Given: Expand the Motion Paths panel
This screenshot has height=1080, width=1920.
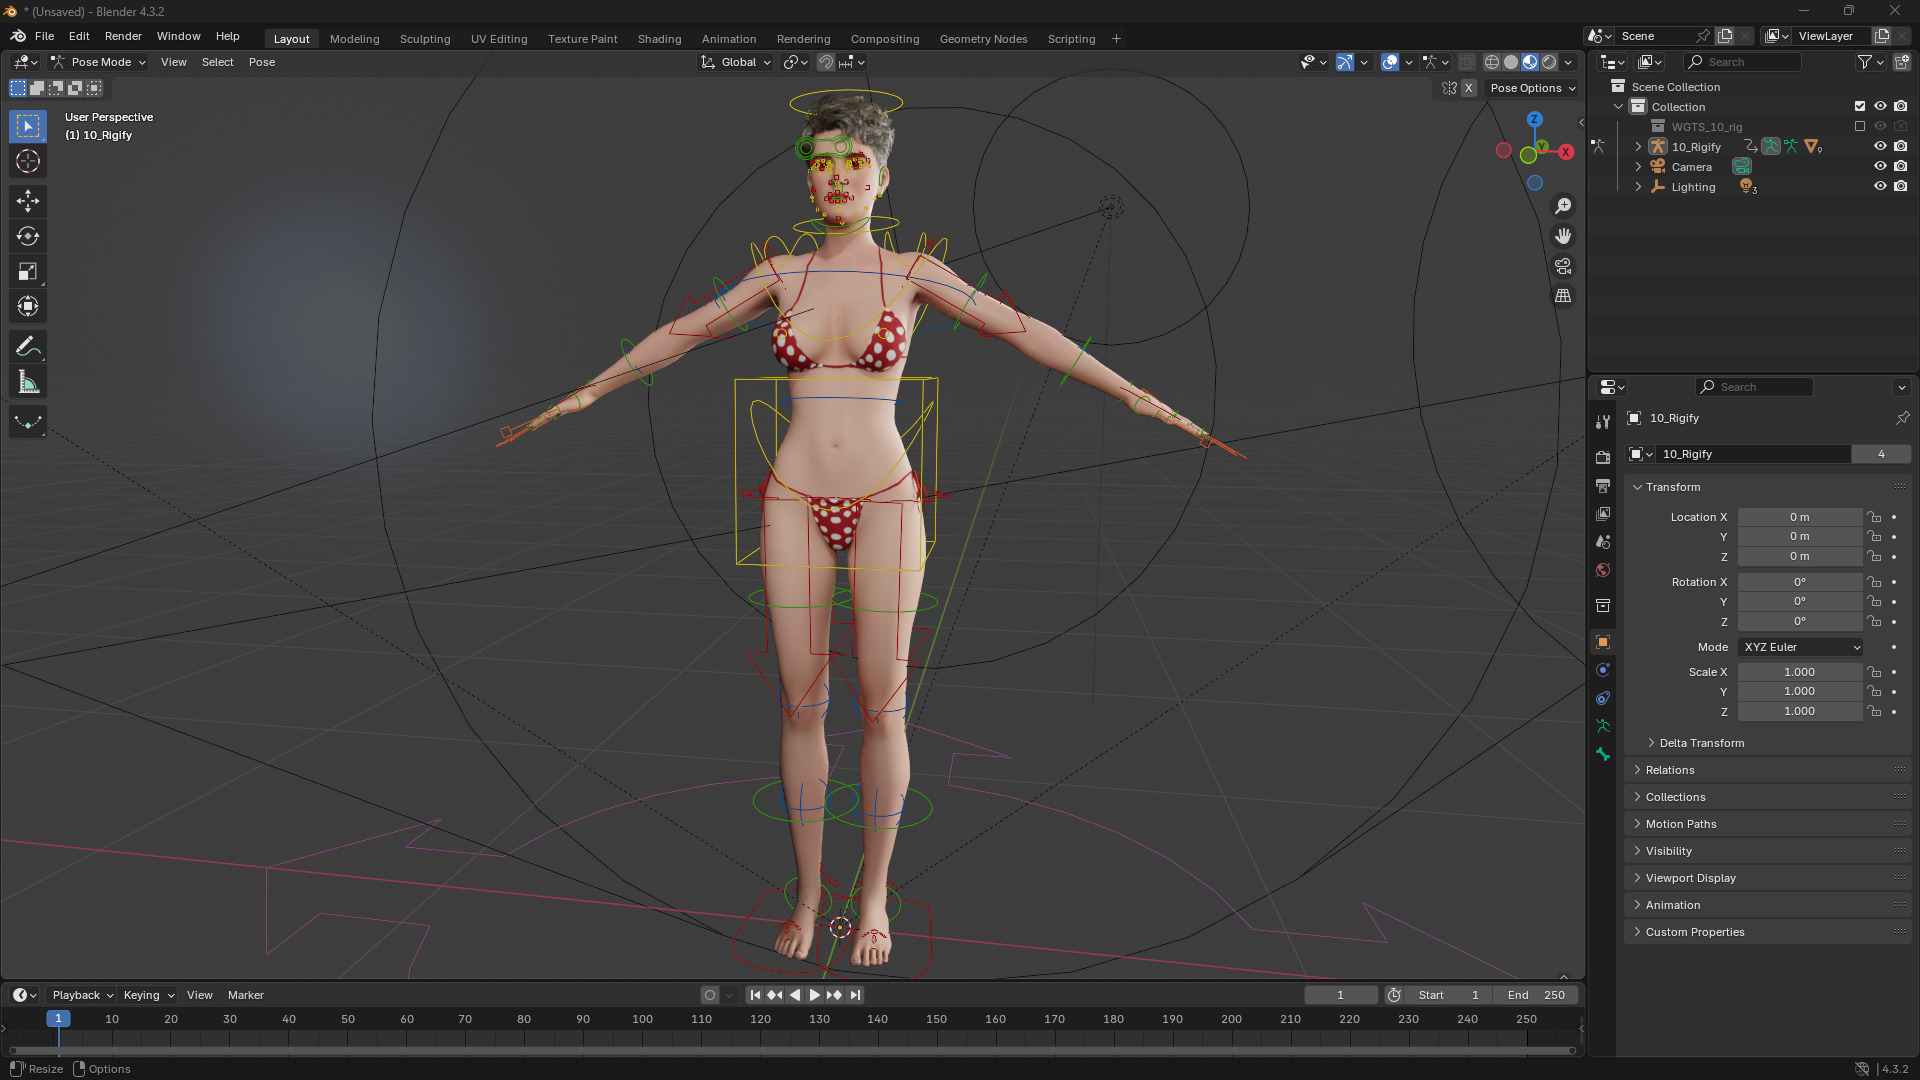Looking at the screenshot, I should pos(1680,824).
